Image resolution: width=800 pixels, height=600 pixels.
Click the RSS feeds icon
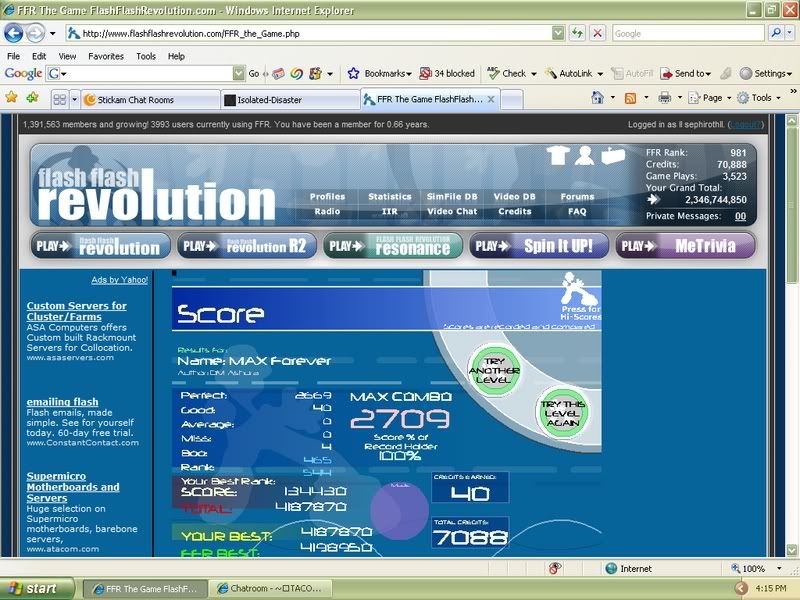(x=630, y=98)
